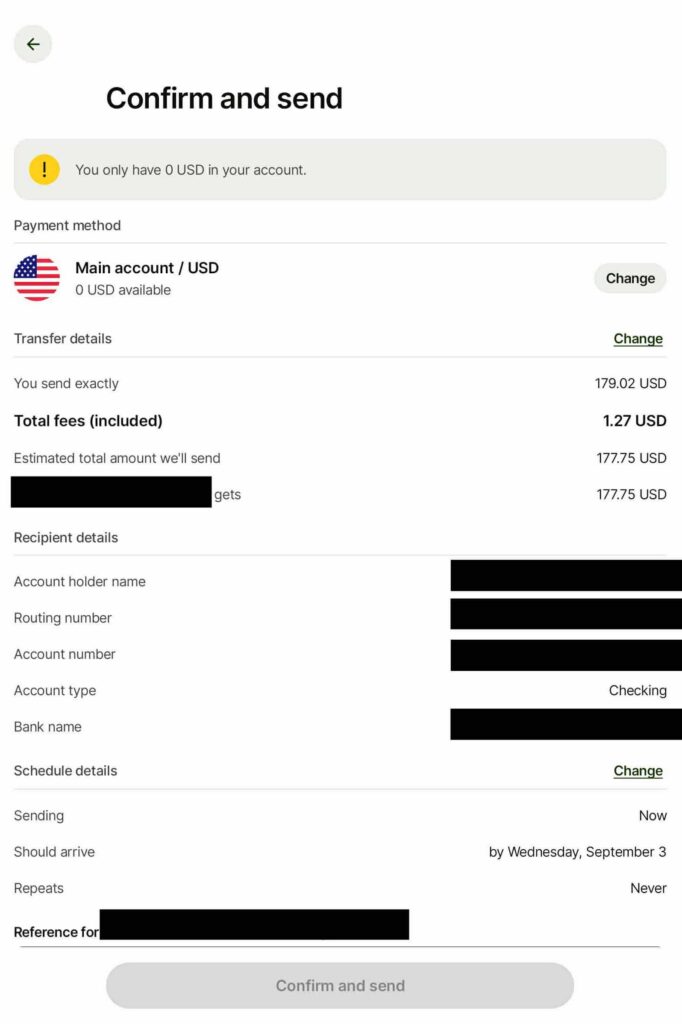Click the Sending Now value
This screenshot has height=1024, width=682.
point(652,816)
